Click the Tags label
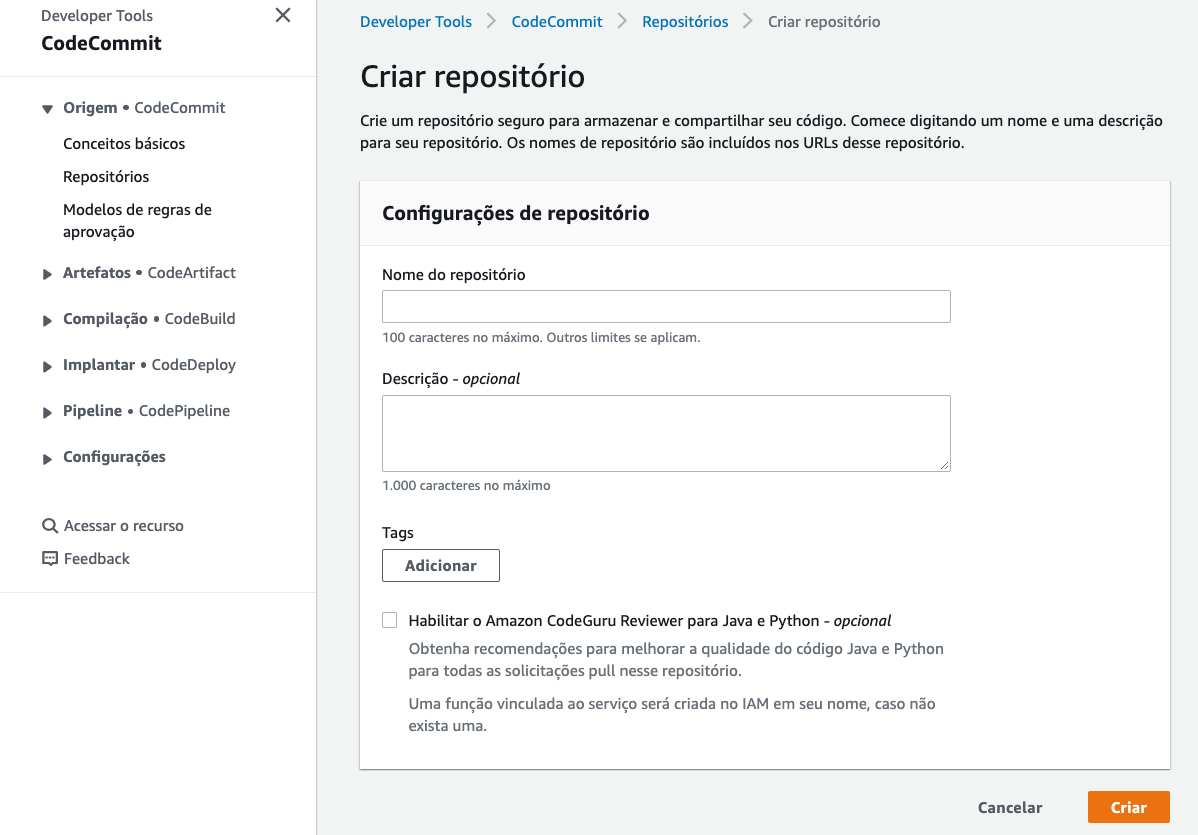The width and height of the screenshot is (1198, 835). [x=397, y=532]
